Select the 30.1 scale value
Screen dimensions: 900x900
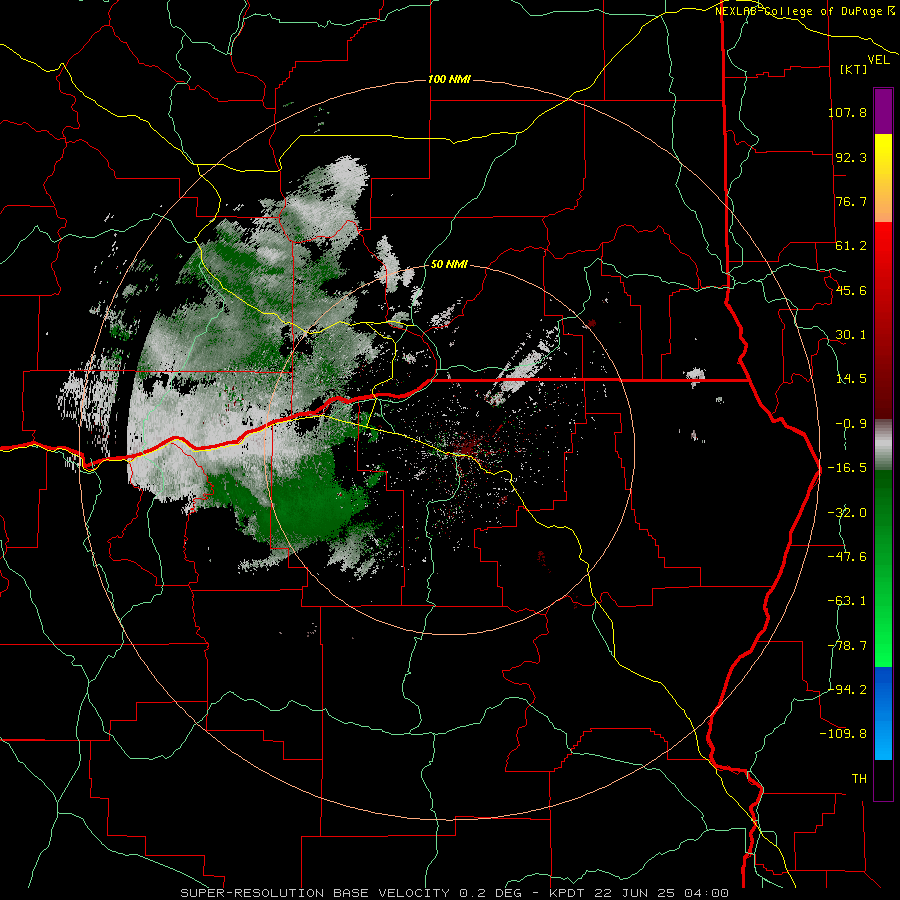(x=851, y=335)
